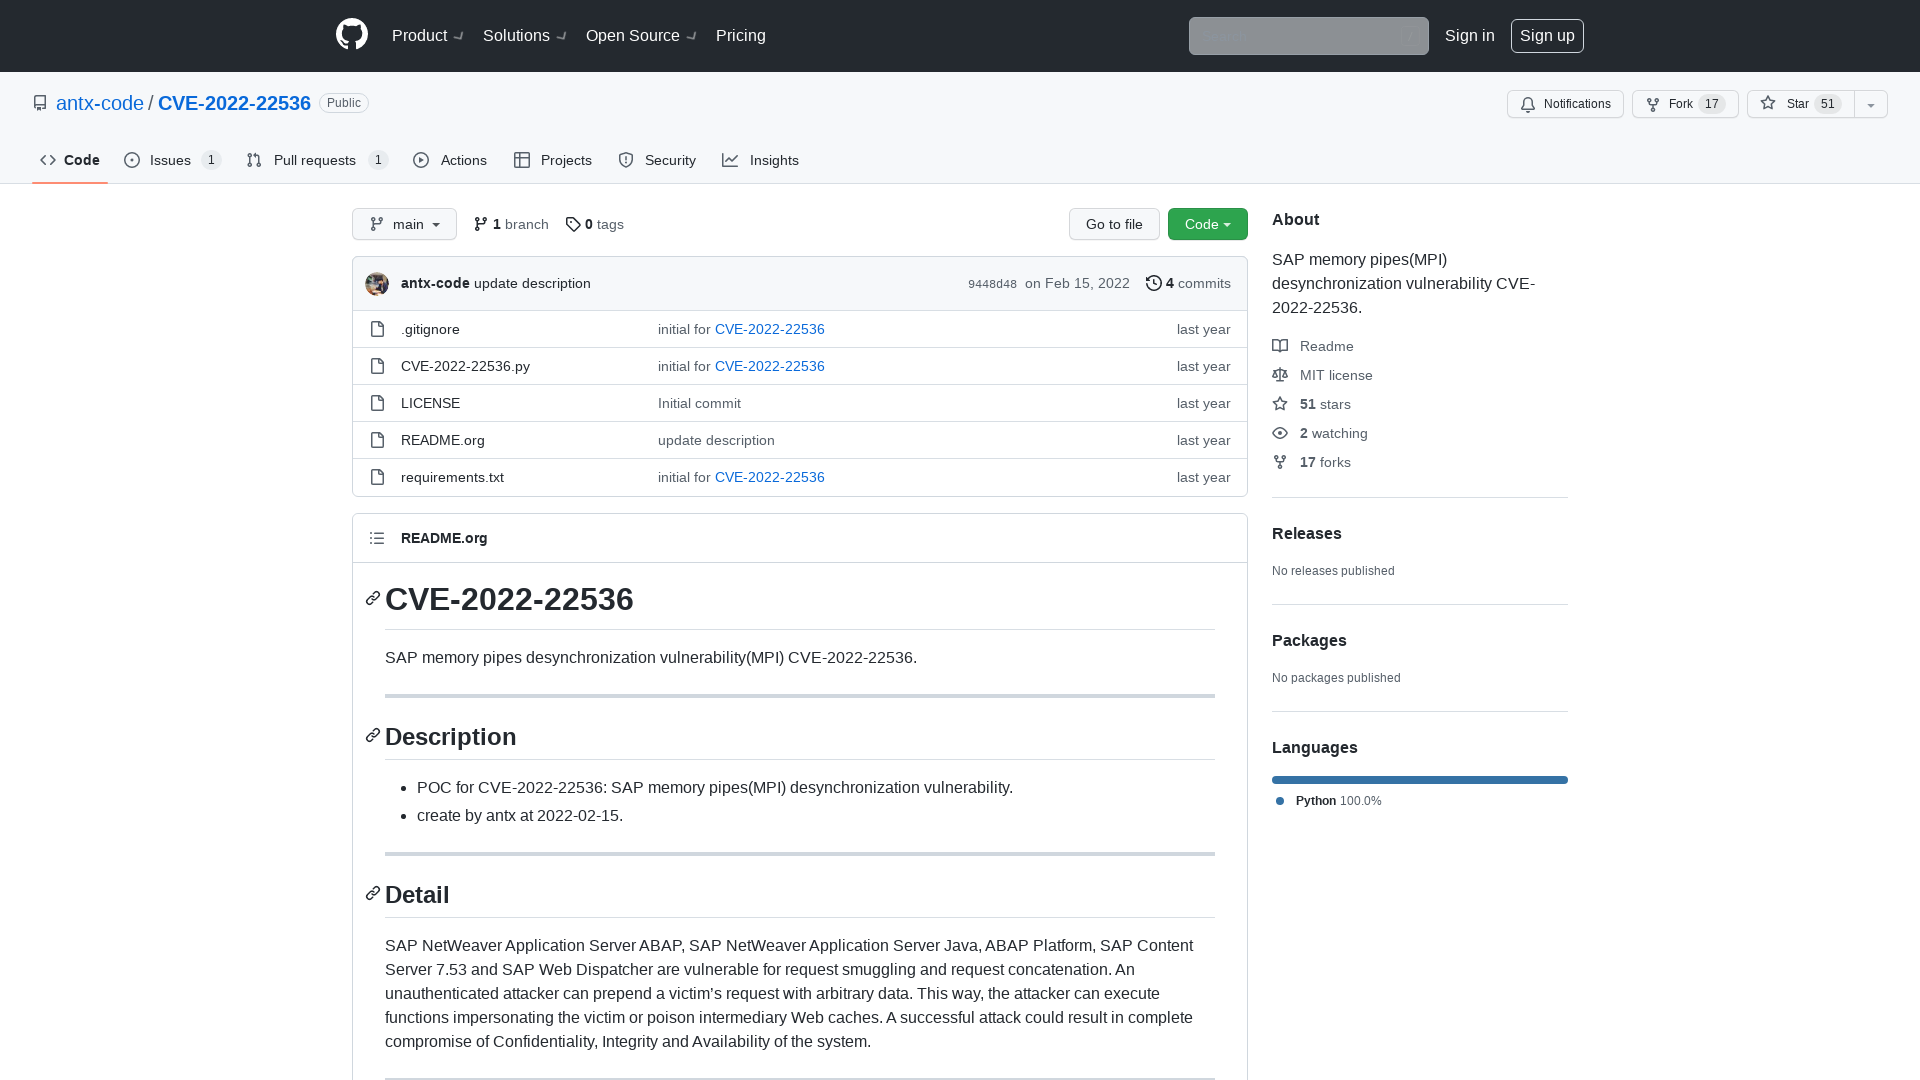Click the scale icon beside MIT license
The height and width of the screenshot is (1080, 1920).
pos(1280,375)
